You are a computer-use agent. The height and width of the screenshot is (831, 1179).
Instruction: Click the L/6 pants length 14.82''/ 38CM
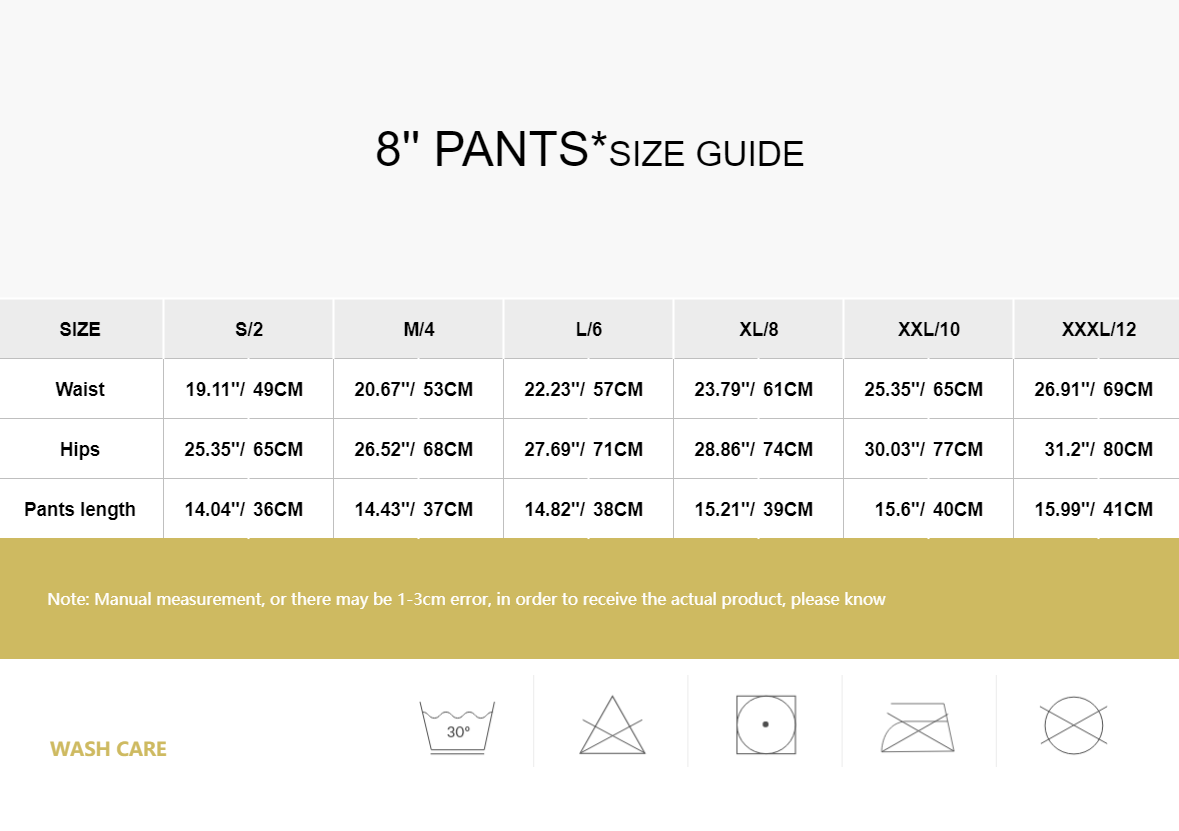tap(584, 509)
